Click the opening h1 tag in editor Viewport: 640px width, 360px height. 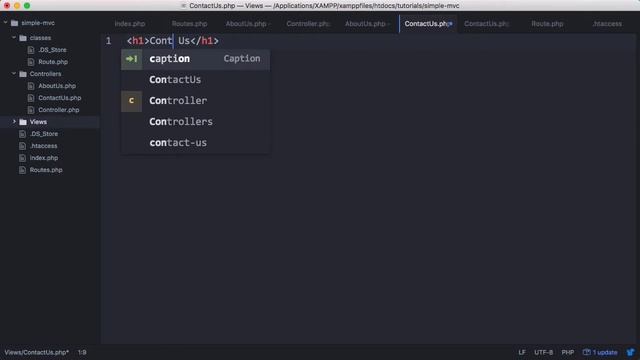point(138,41)
